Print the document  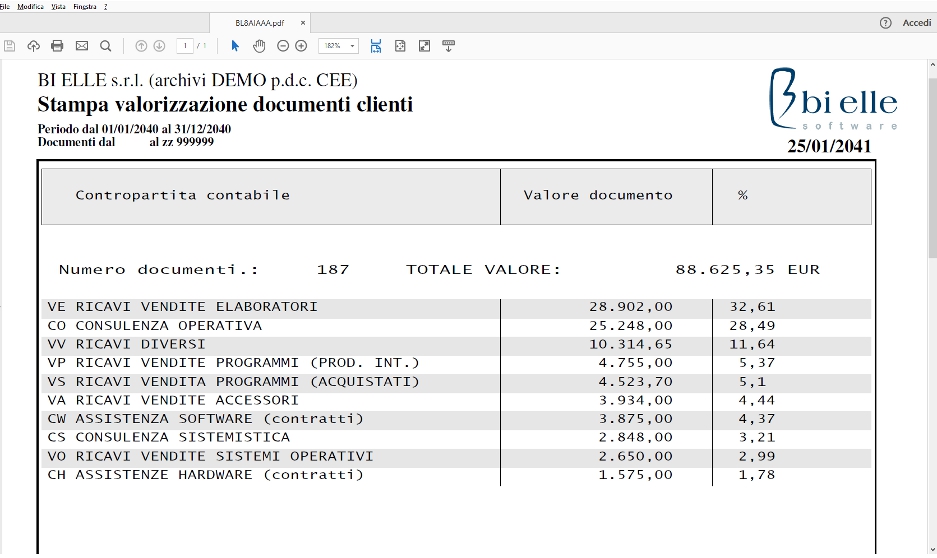[x=57, y=46]
